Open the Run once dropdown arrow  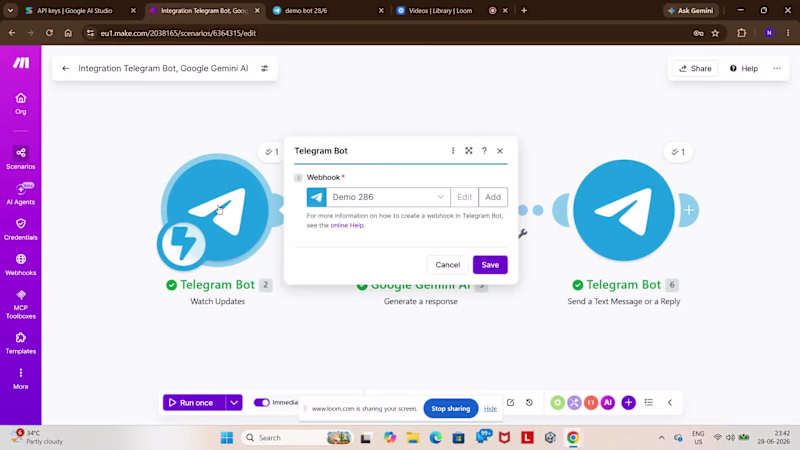click(x=234, y=403)
